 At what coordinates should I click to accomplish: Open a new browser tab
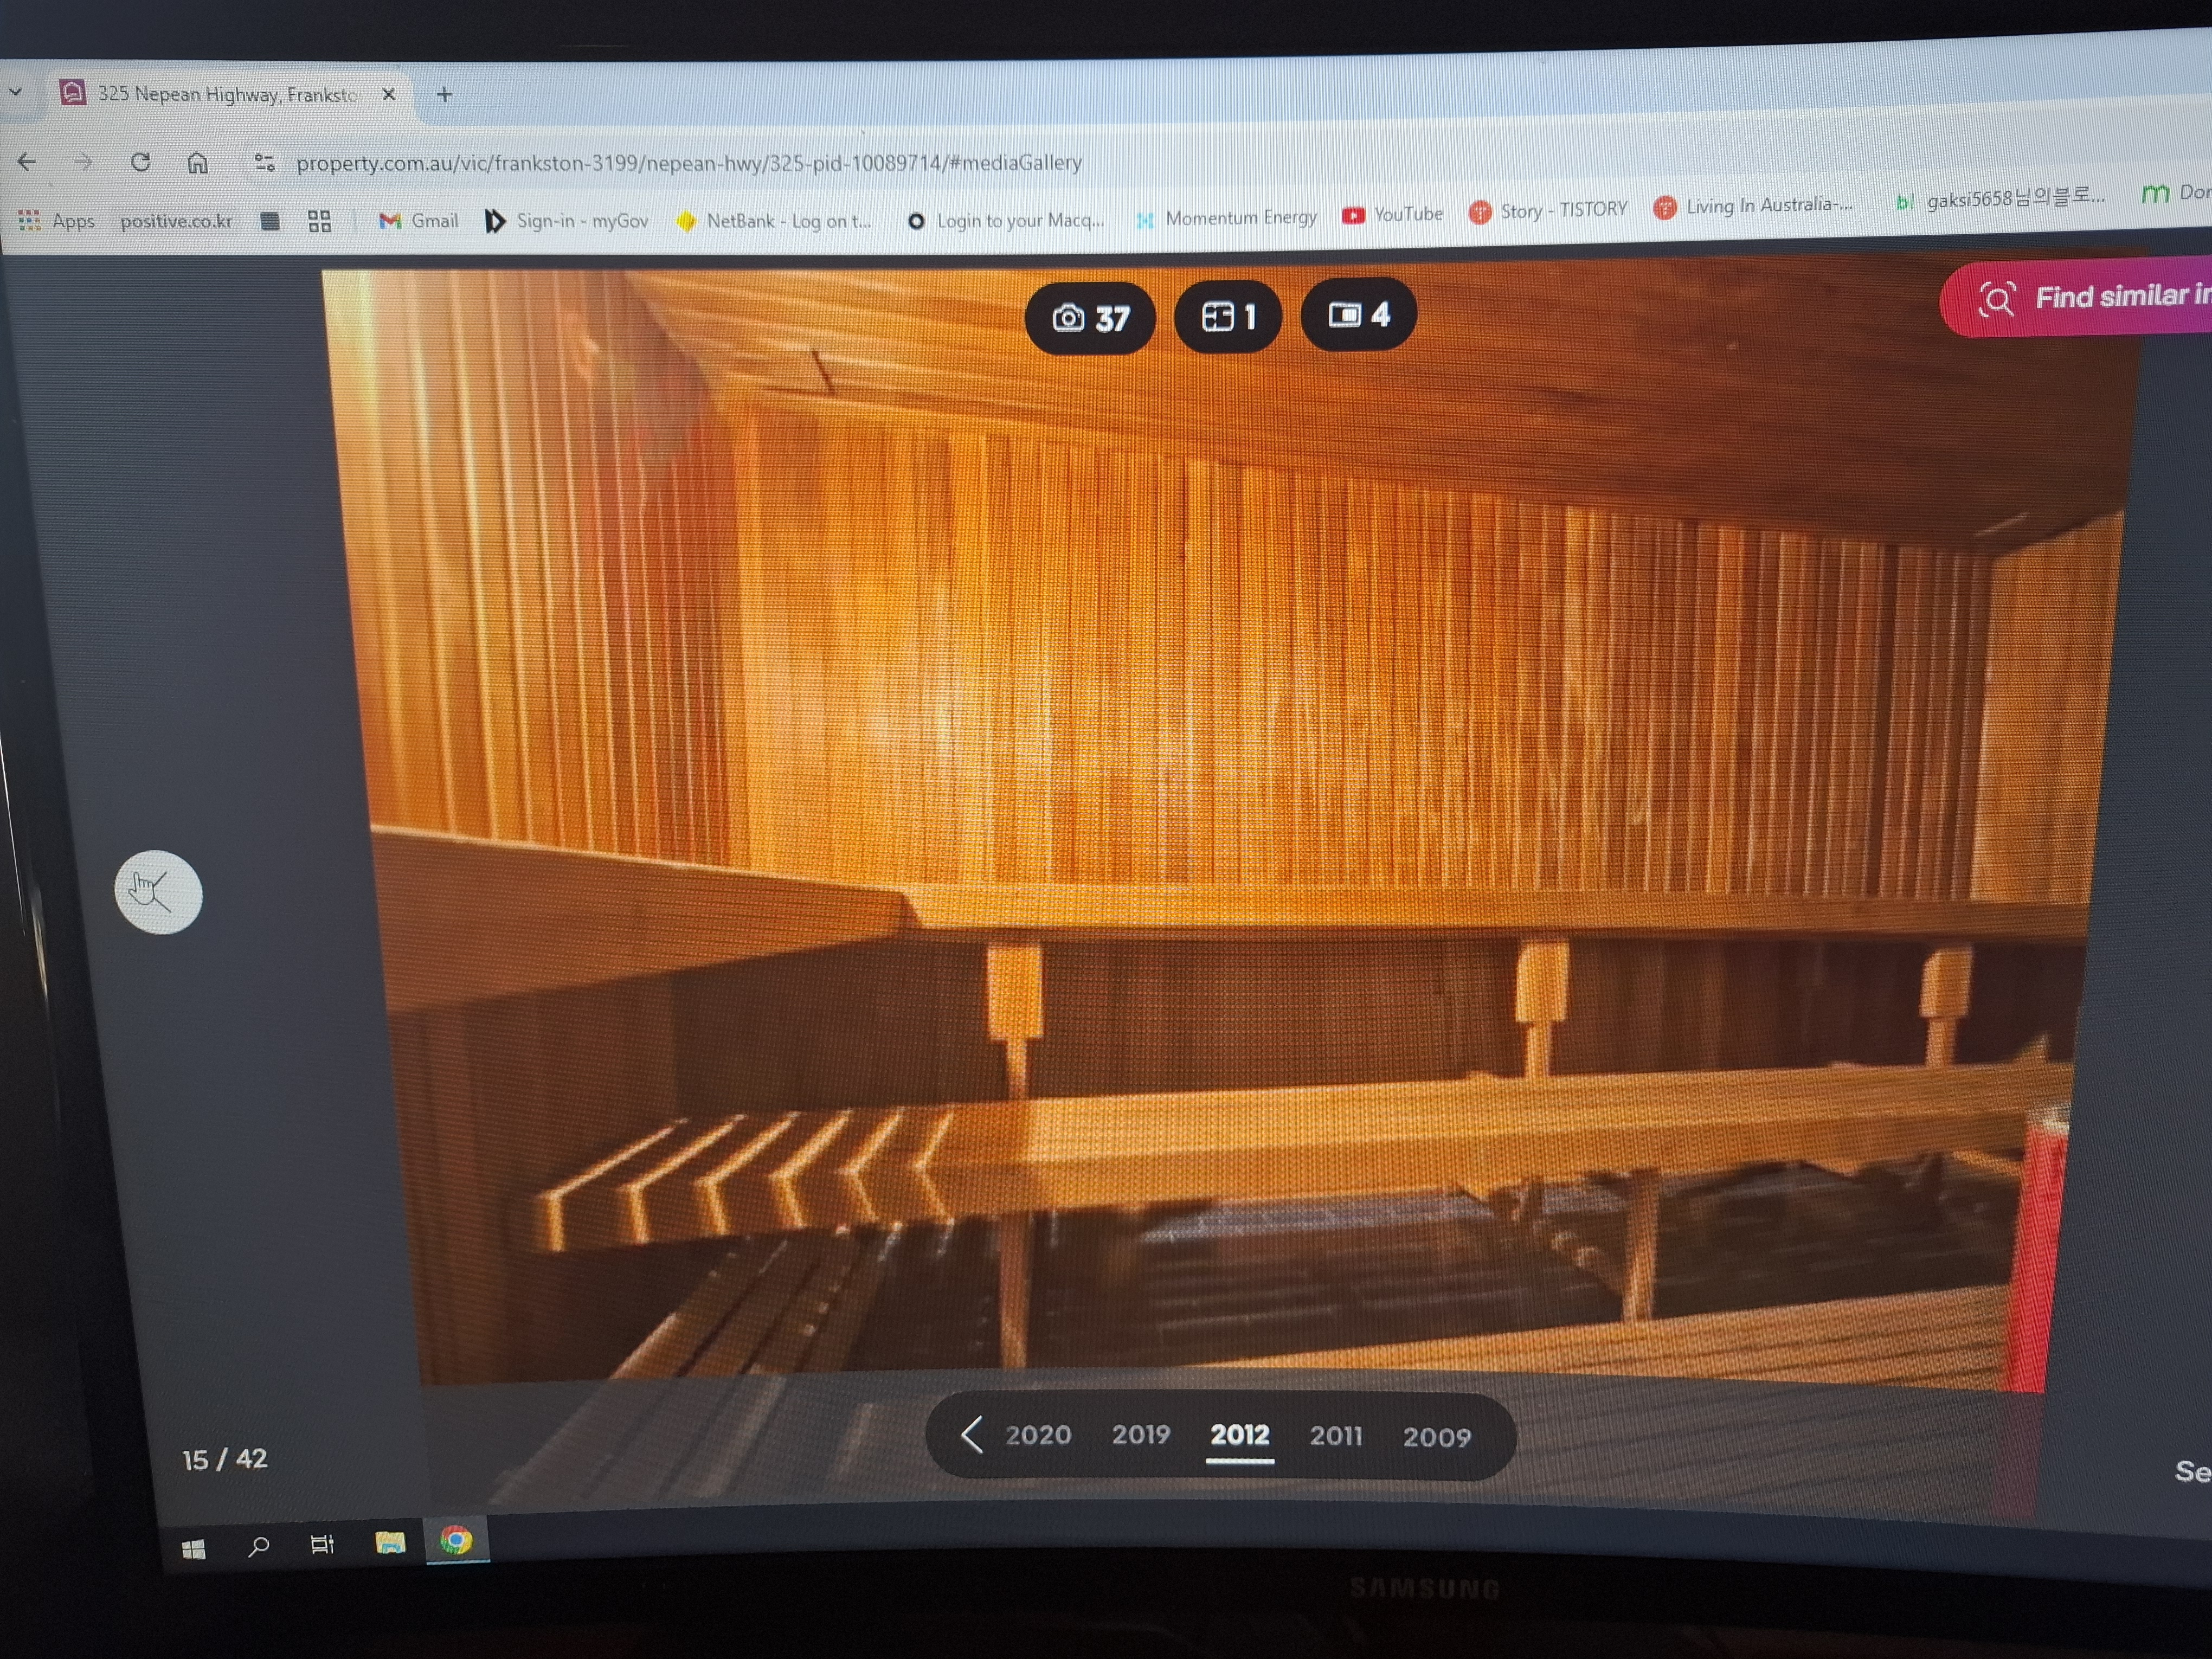click(445, 94)
